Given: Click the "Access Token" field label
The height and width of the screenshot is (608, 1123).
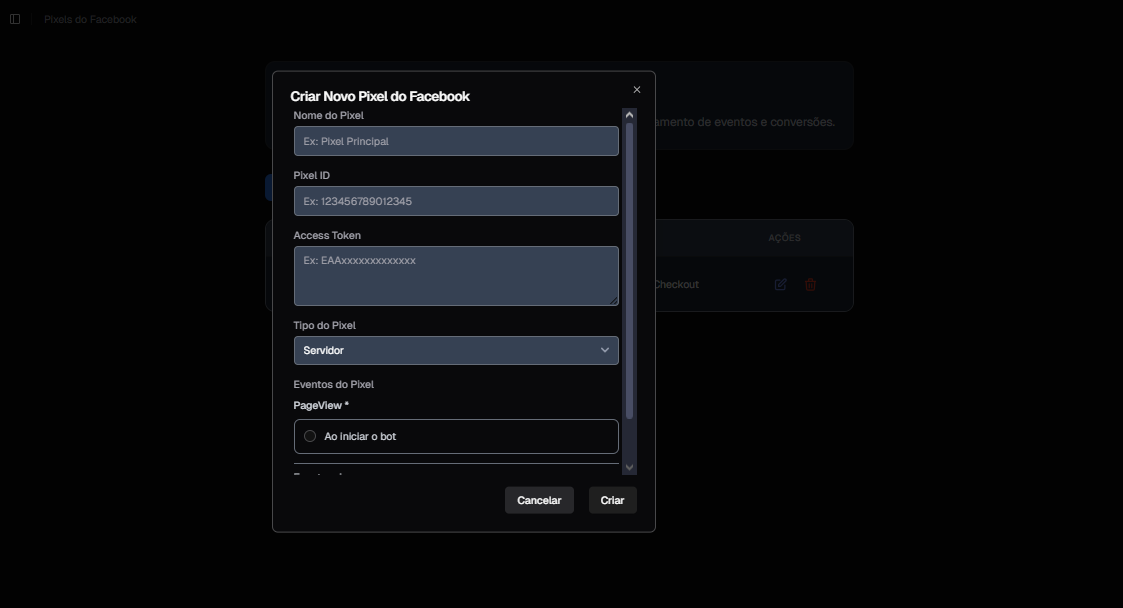Looking at the screenshot, I should (x=327, y=235).
